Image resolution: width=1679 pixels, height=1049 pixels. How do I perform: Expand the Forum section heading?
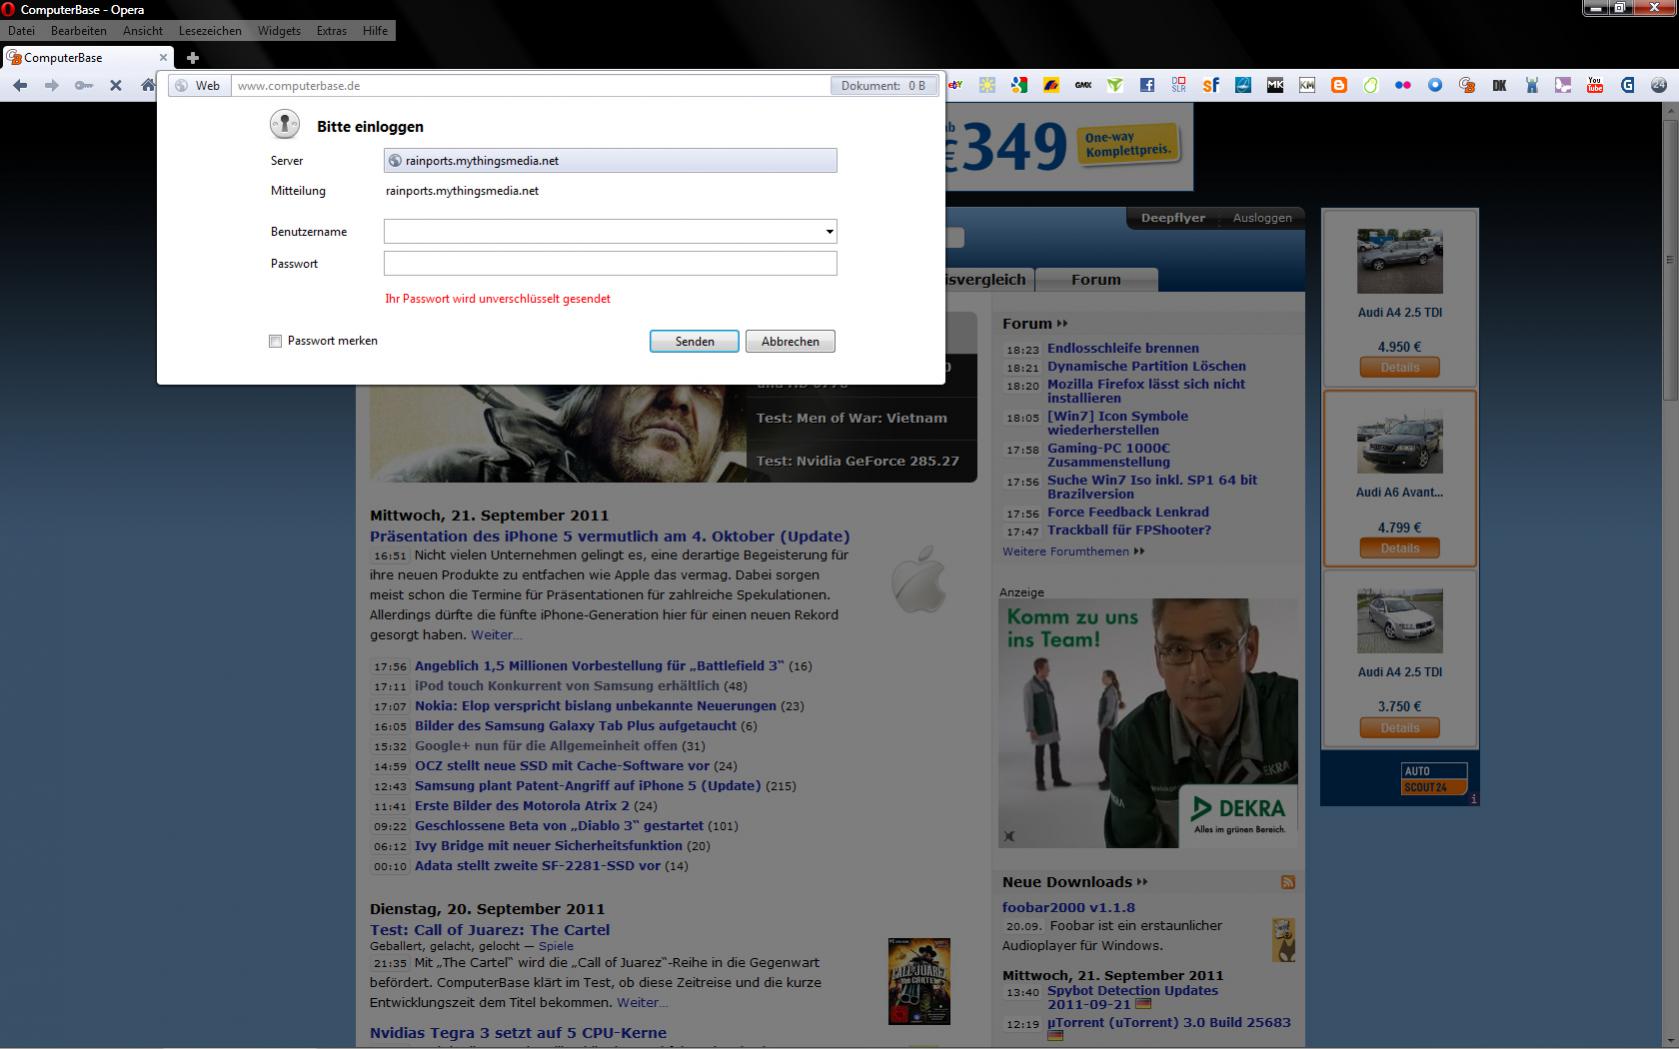1035,324
